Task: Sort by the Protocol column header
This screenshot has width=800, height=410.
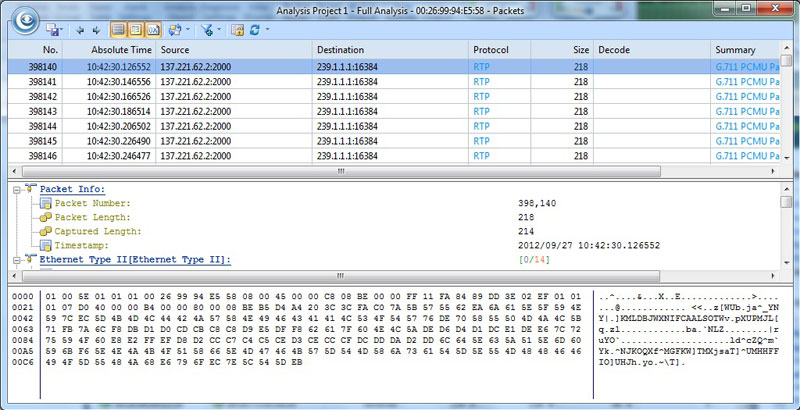Action: [499, 50]
